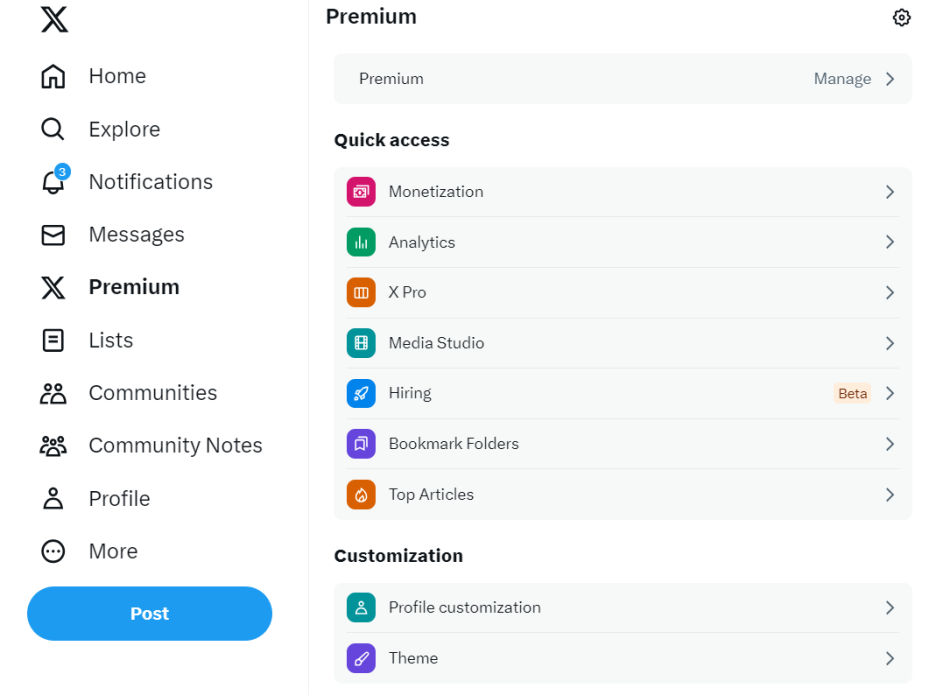Screen dimensions: 936x695
Task: Open the Bookmark Folders link text
Action: 454,444
